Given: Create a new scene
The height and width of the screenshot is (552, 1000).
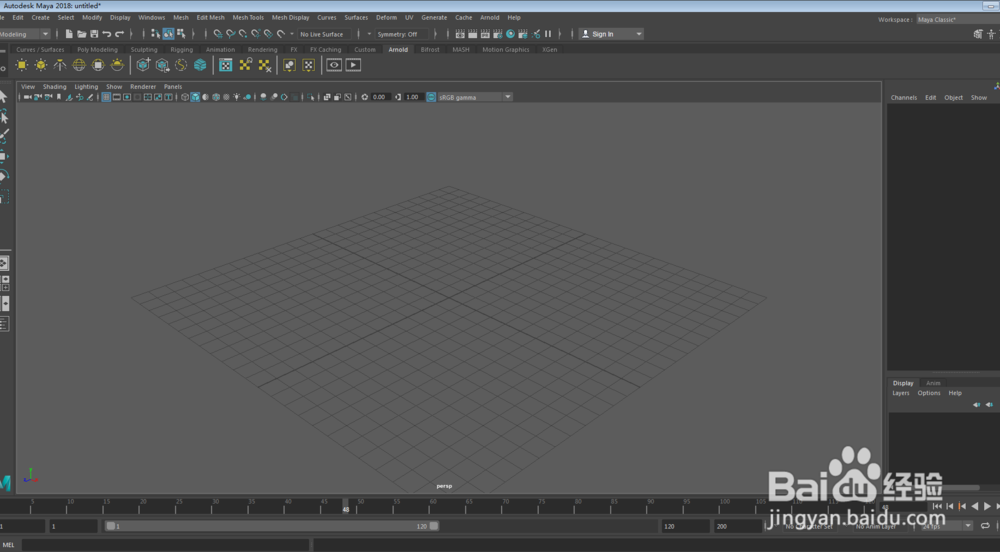Looking at the screenshot, I should point(69,34).
